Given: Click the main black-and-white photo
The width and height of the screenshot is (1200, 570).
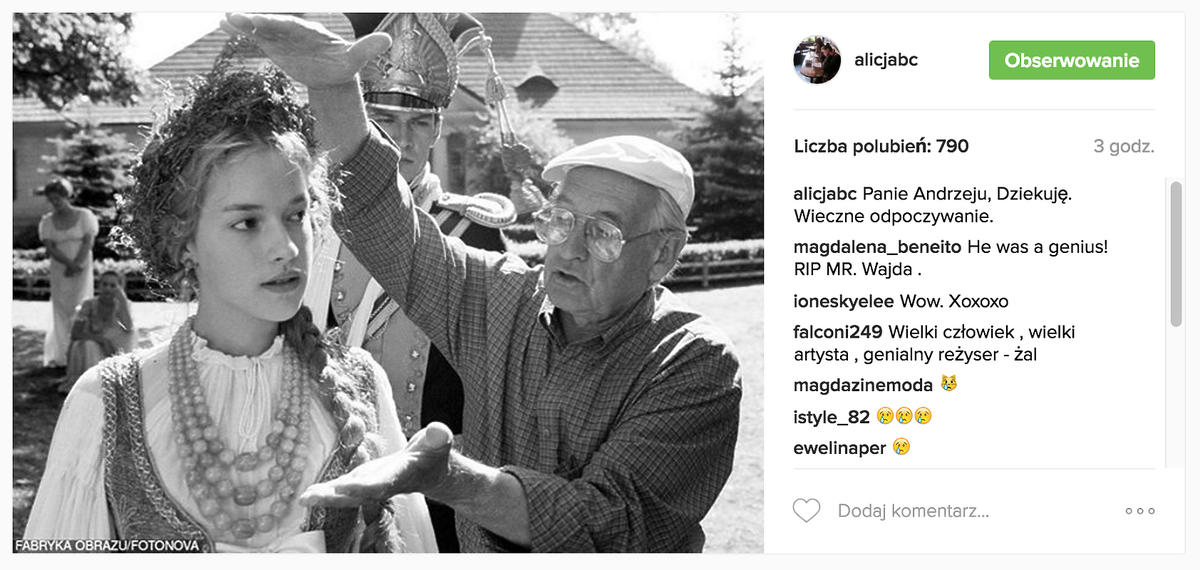Looking at the screenshot, I should coord(388,283).
